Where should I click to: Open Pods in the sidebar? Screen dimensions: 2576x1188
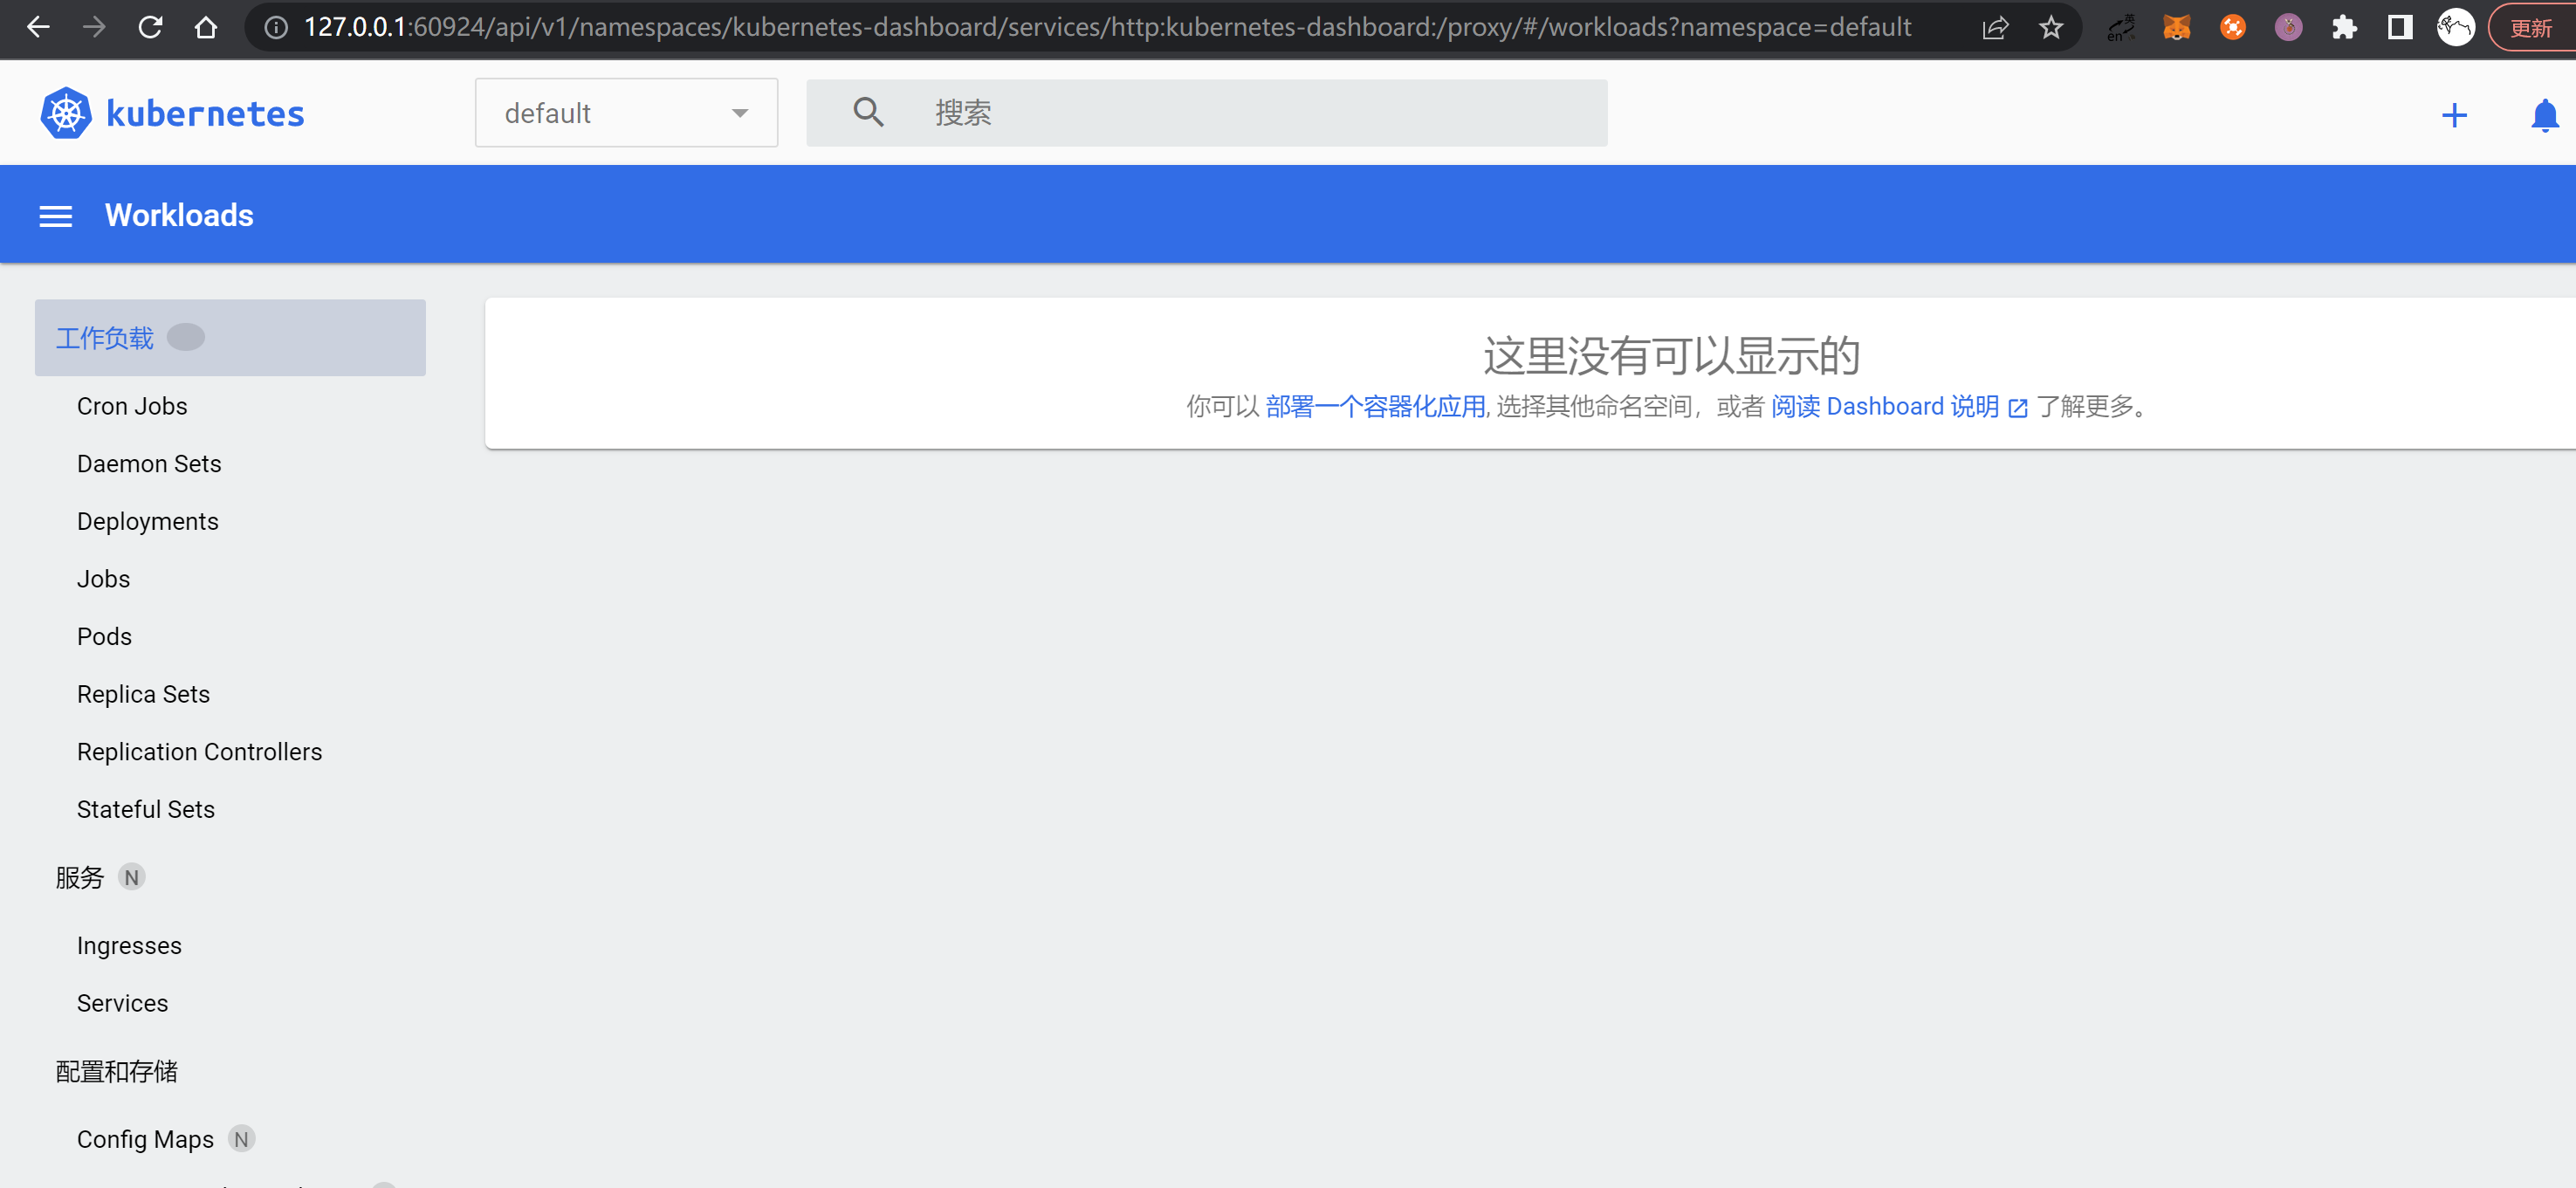(104, 636)
